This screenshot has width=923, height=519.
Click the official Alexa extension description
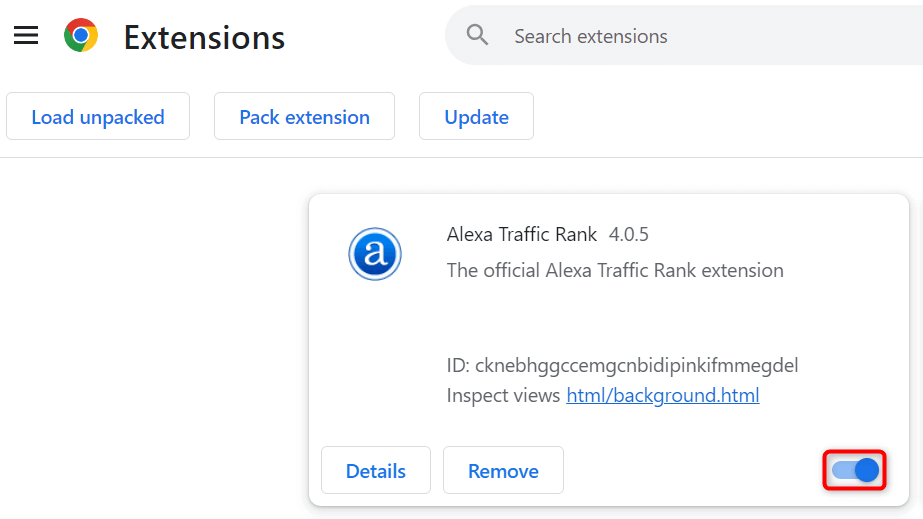point(615,270)
